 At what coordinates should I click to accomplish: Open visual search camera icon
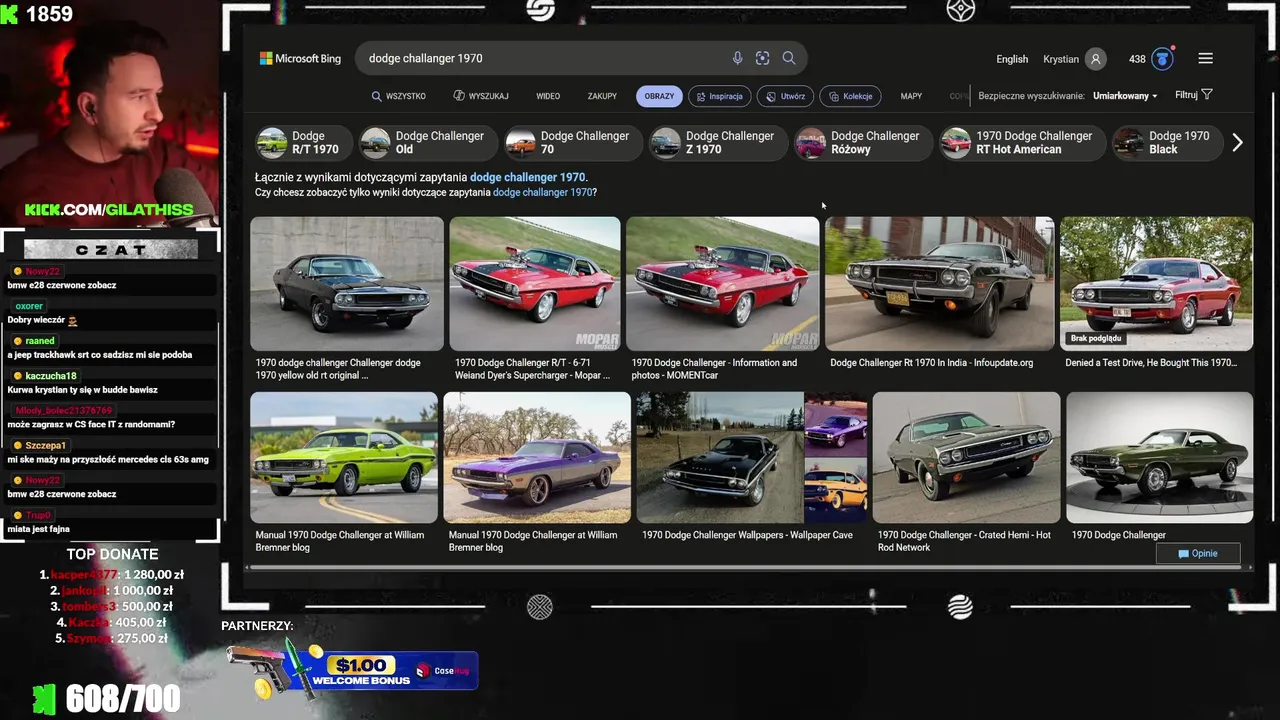coord(763,58)
